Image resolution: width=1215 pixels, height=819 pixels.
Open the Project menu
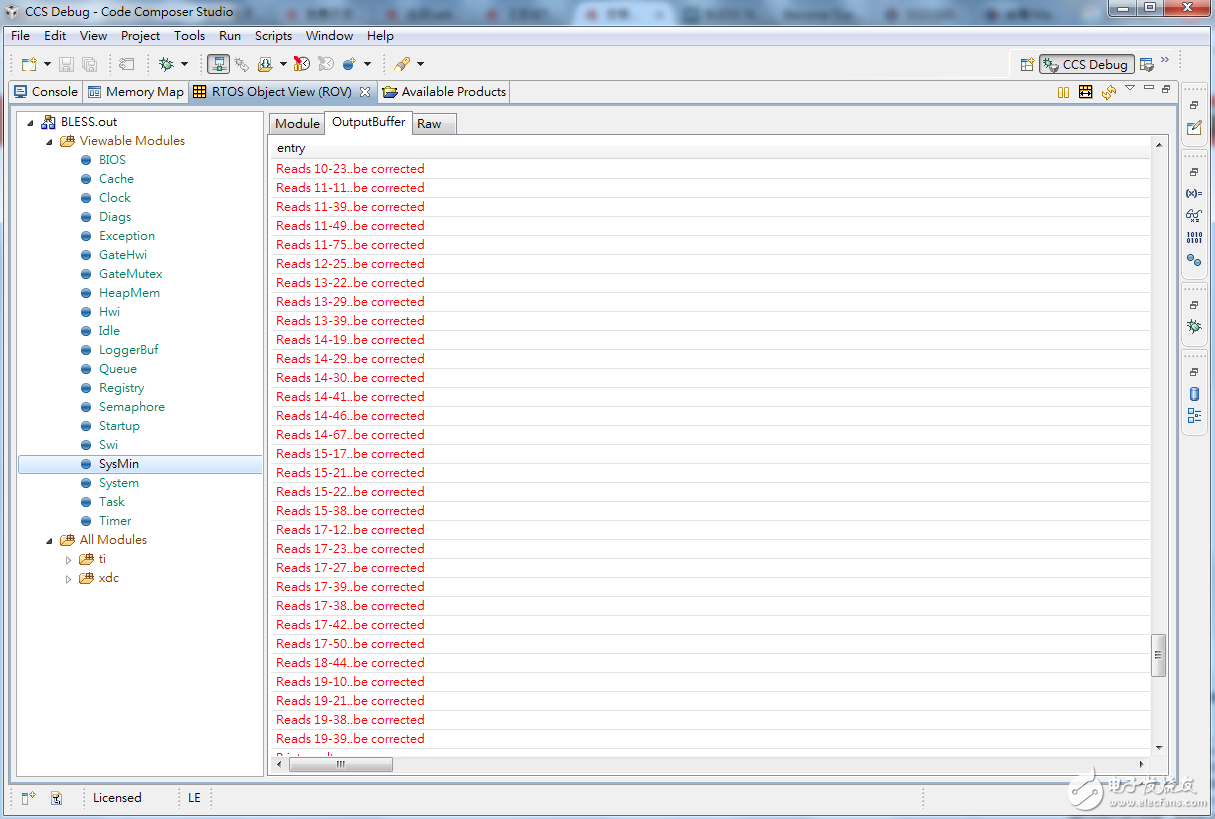click(140, 35)
